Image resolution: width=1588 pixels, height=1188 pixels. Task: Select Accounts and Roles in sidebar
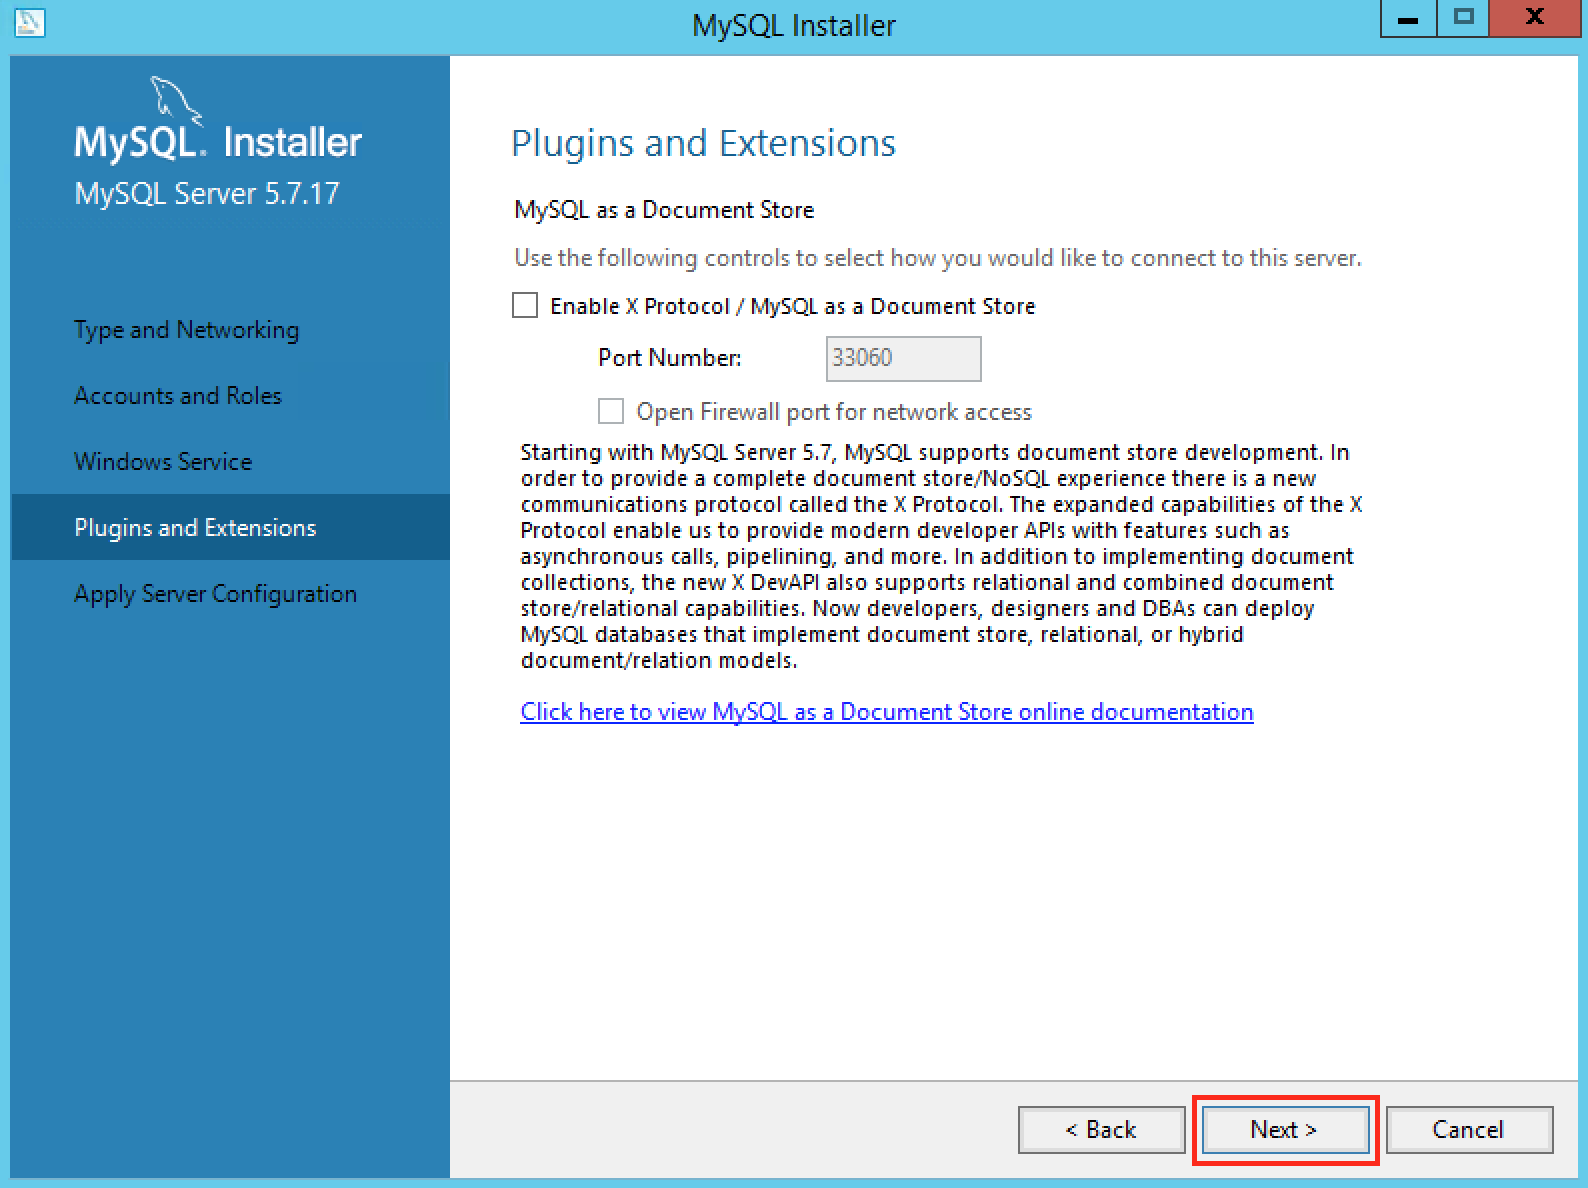coord(178,396)
